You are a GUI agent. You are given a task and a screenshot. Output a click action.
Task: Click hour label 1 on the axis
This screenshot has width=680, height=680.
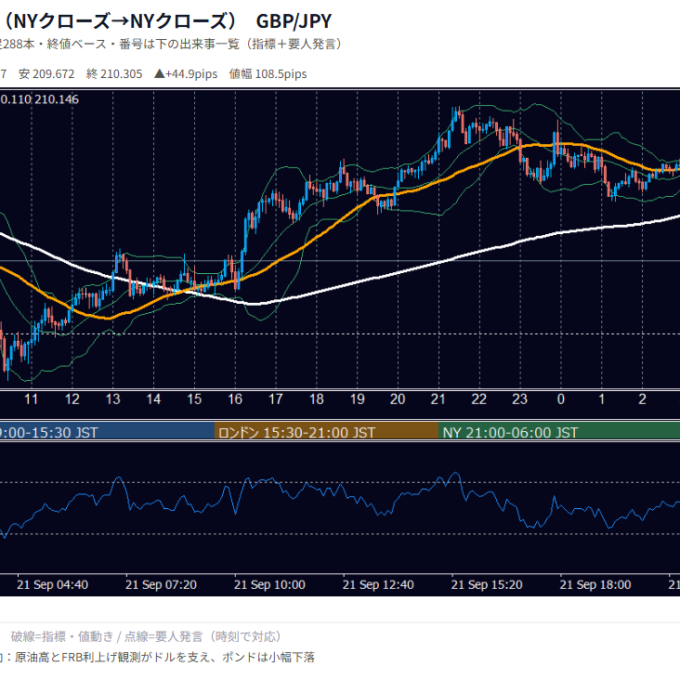[602, 399]
